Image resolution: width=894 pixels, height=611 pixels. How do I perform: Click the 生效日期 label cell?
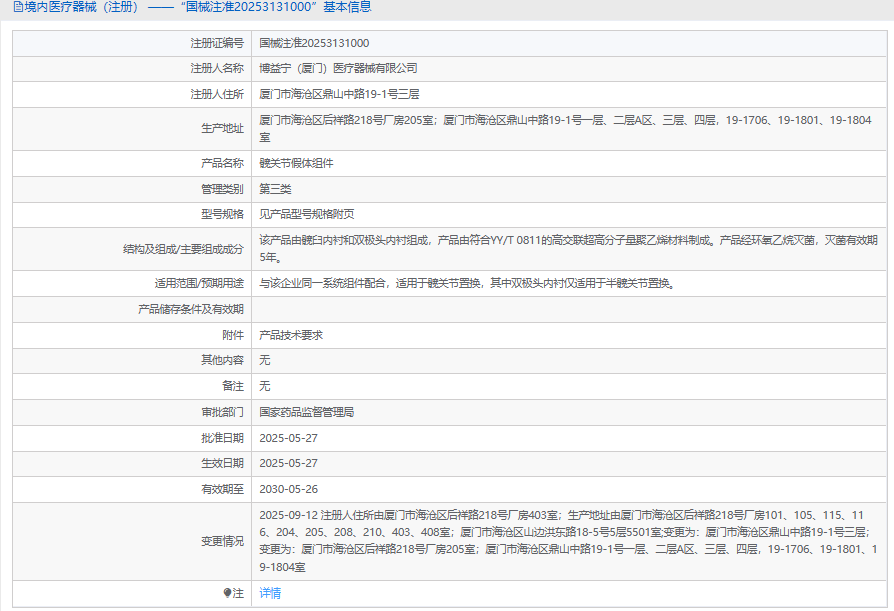[132, 463]
